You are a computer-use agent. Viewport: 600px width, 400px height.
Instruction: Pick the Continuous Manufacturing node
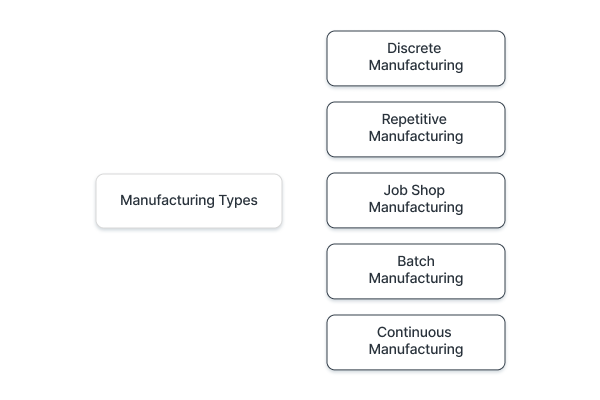pyautogui.click(x=416, y=342)
